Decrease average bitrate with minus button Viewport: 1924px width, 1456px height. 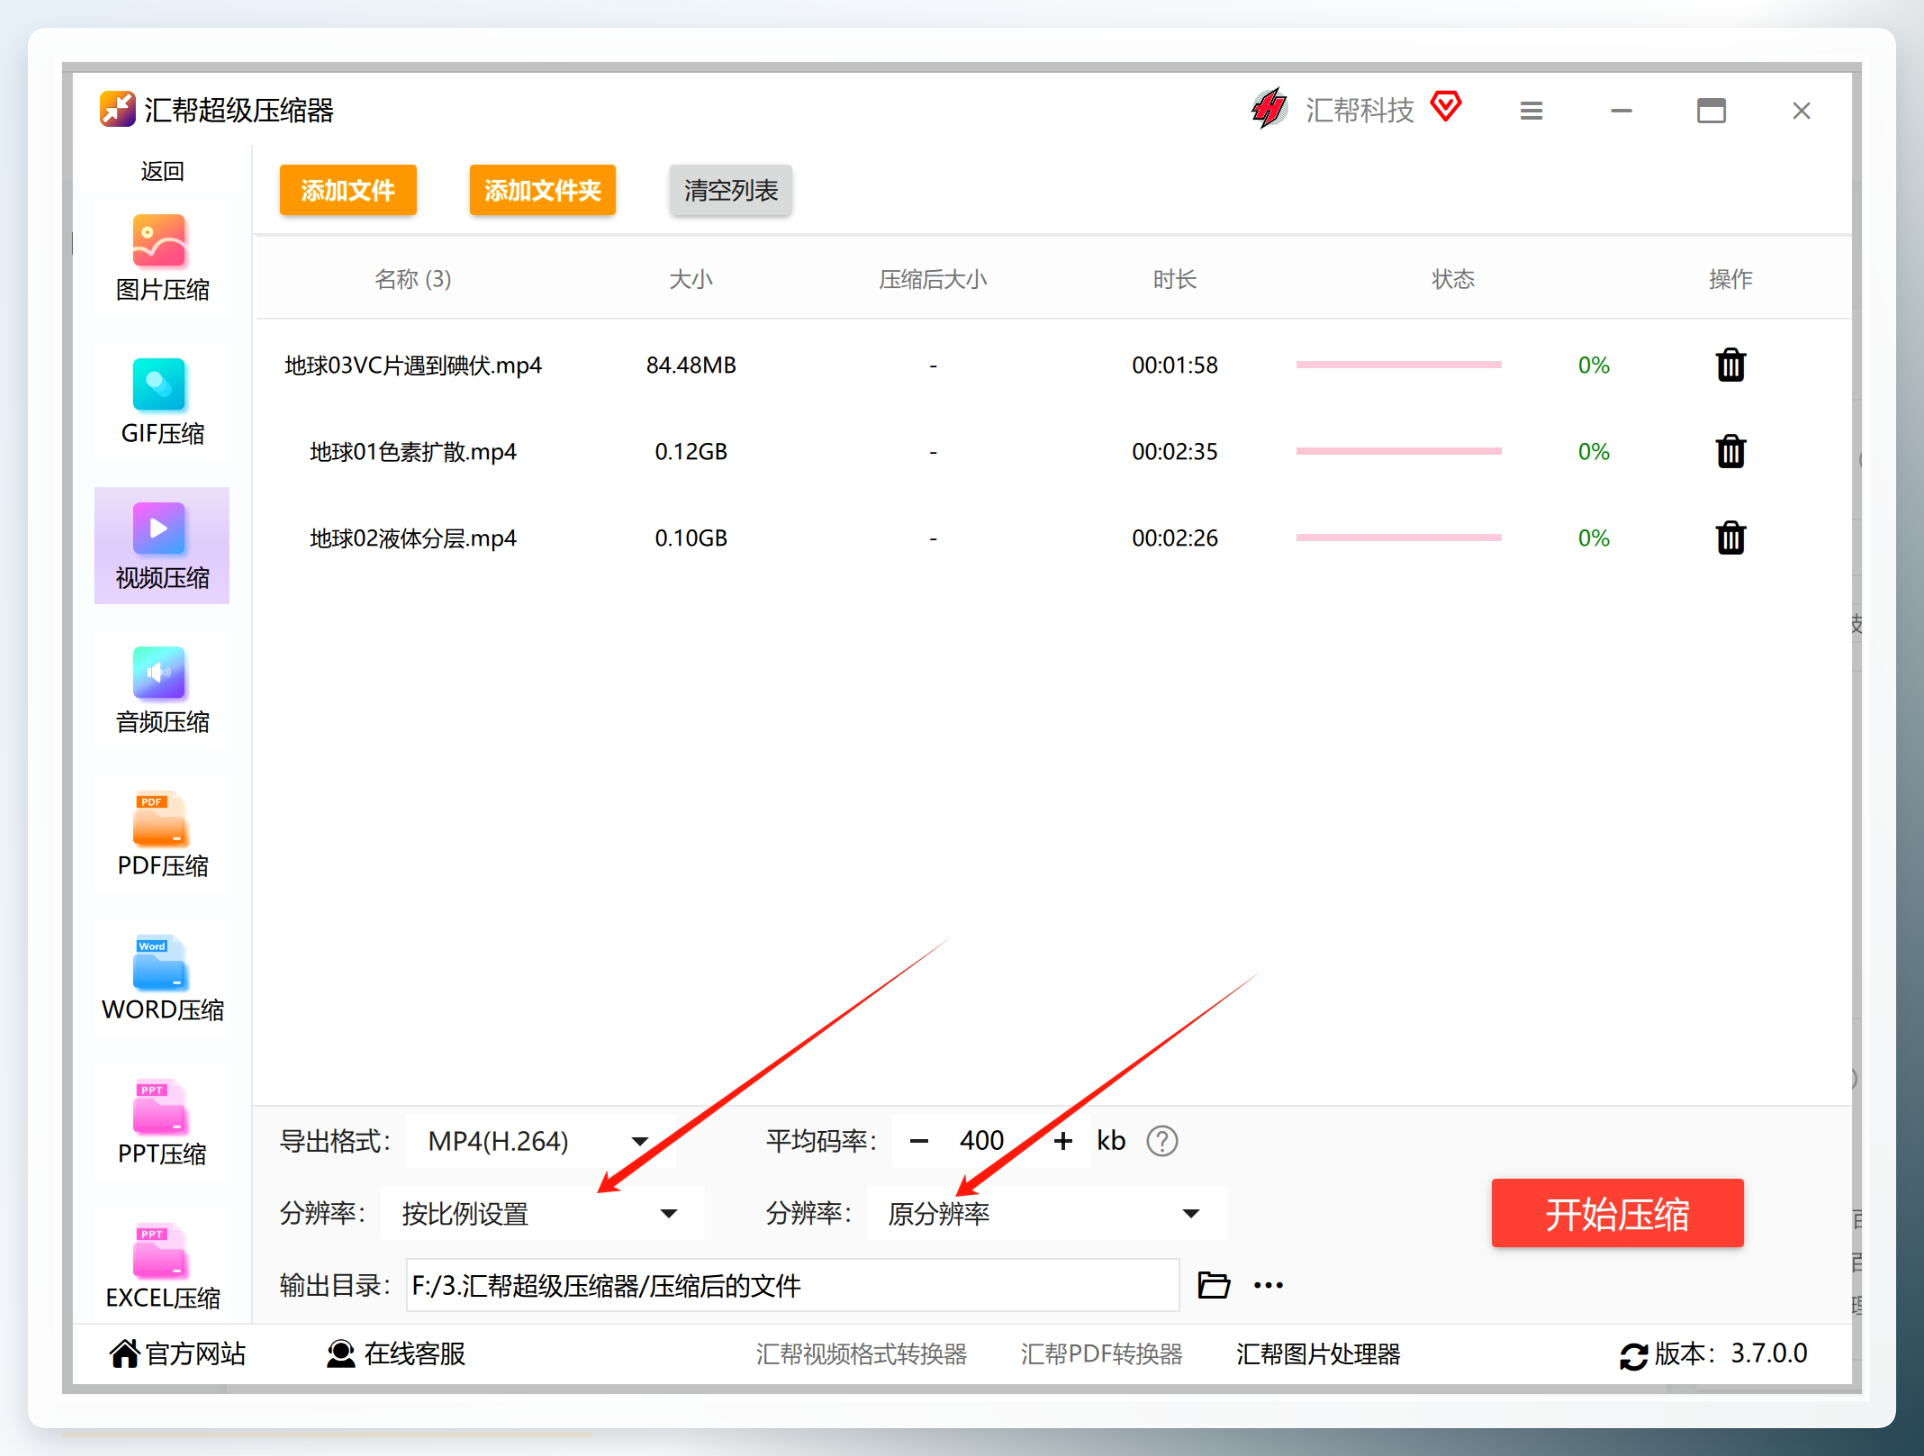click(919, 1141)
